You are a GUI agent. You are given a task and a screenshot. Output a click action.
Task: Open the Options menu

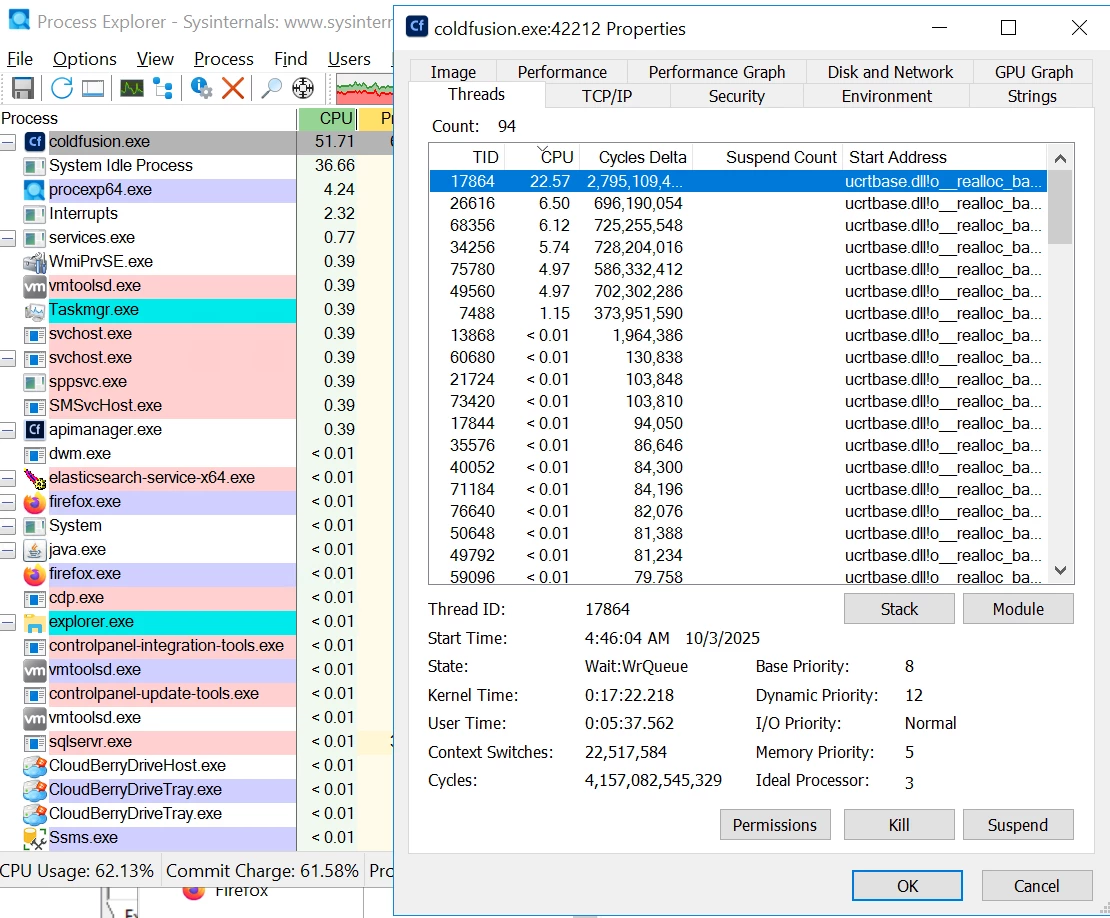(84, 59)
